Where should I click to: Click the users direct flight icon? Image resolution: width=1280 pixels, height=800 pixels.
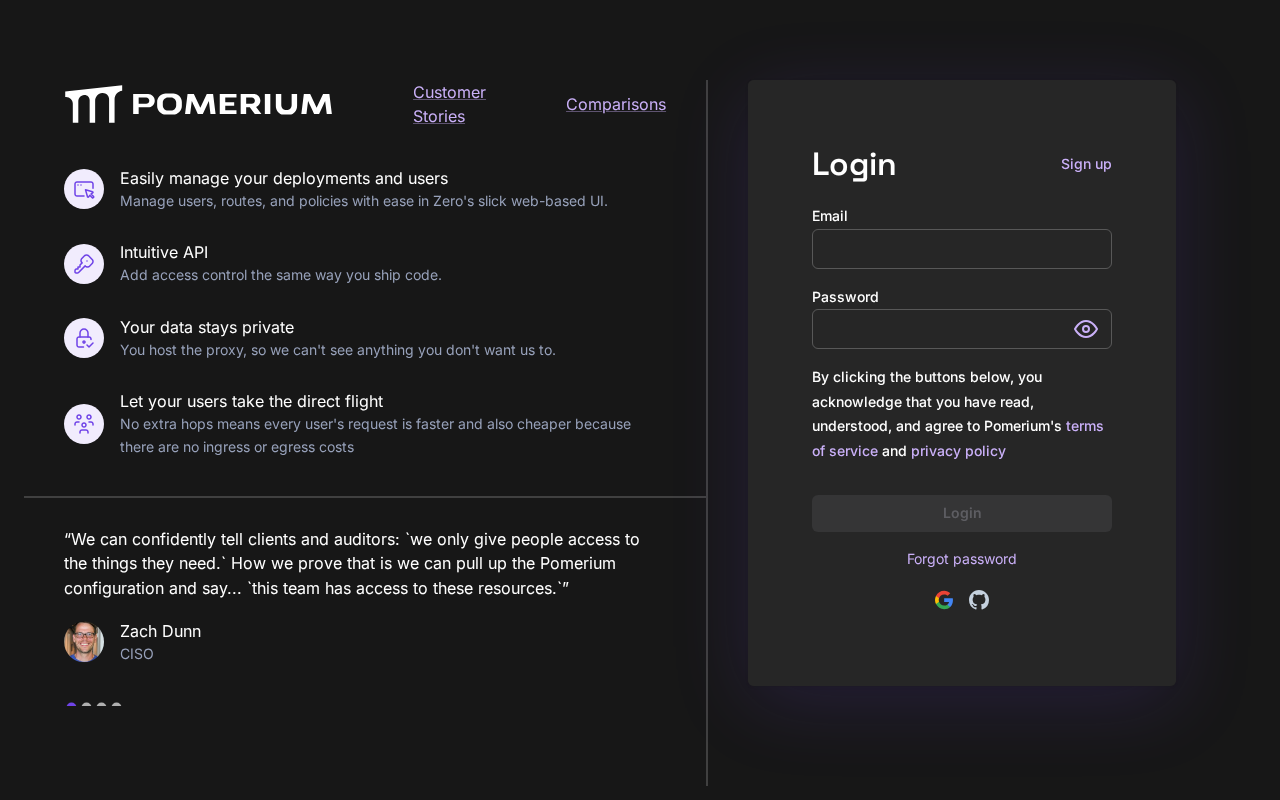coord(84,424)
